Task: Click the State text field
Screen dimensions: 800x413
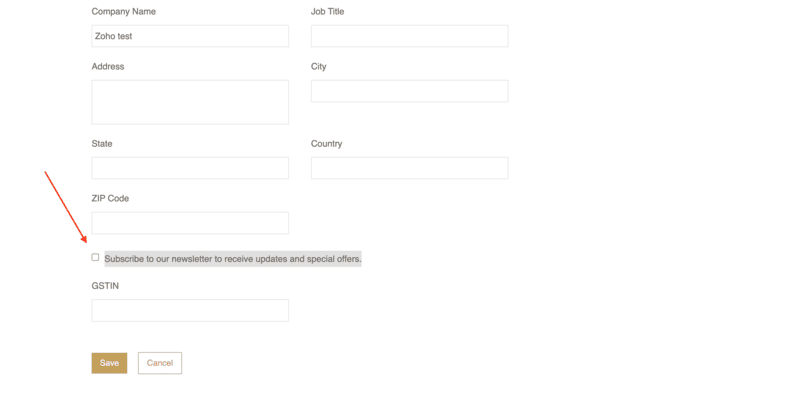Action: coord(190,168)
